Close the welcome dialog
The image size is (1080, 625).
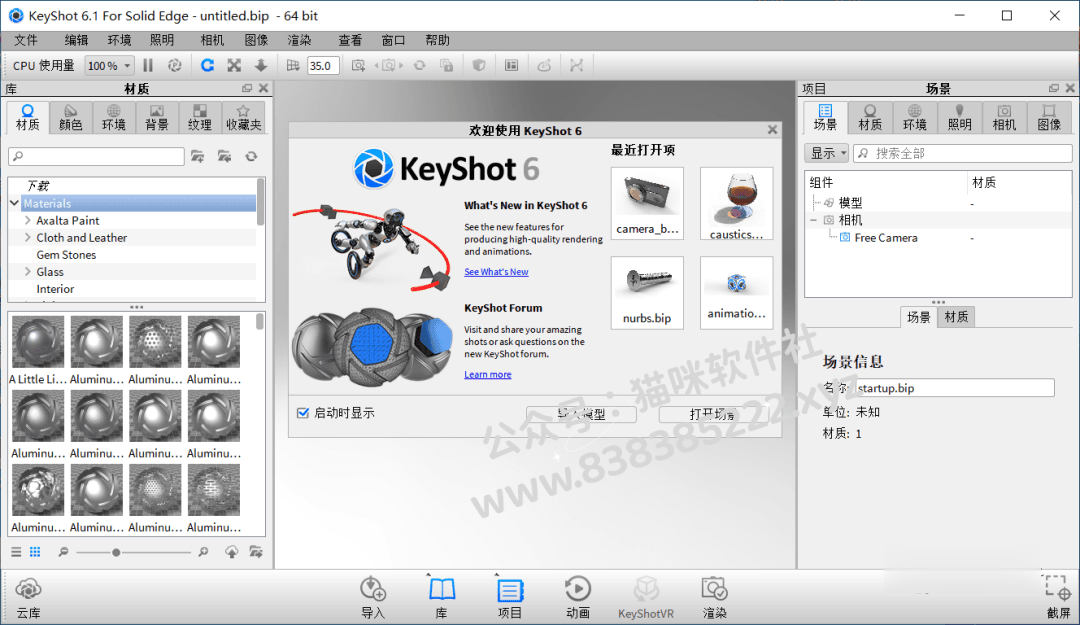(772, 130)
